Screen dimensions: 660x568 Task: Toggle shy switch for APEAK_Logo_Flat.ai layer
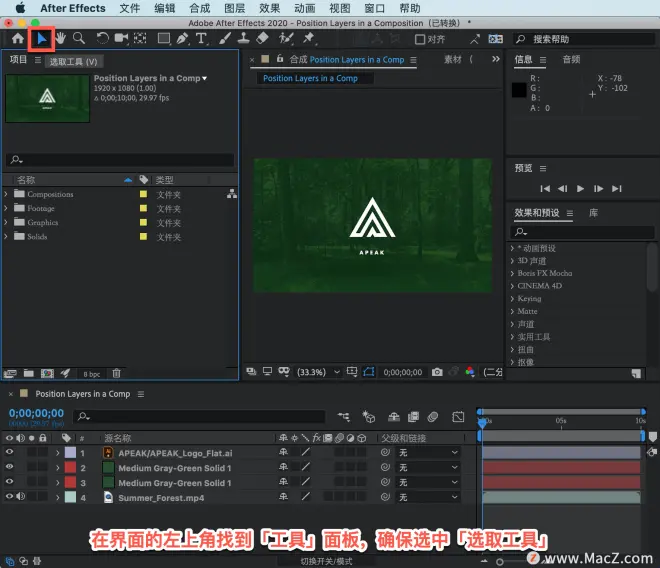pos(283,452)
